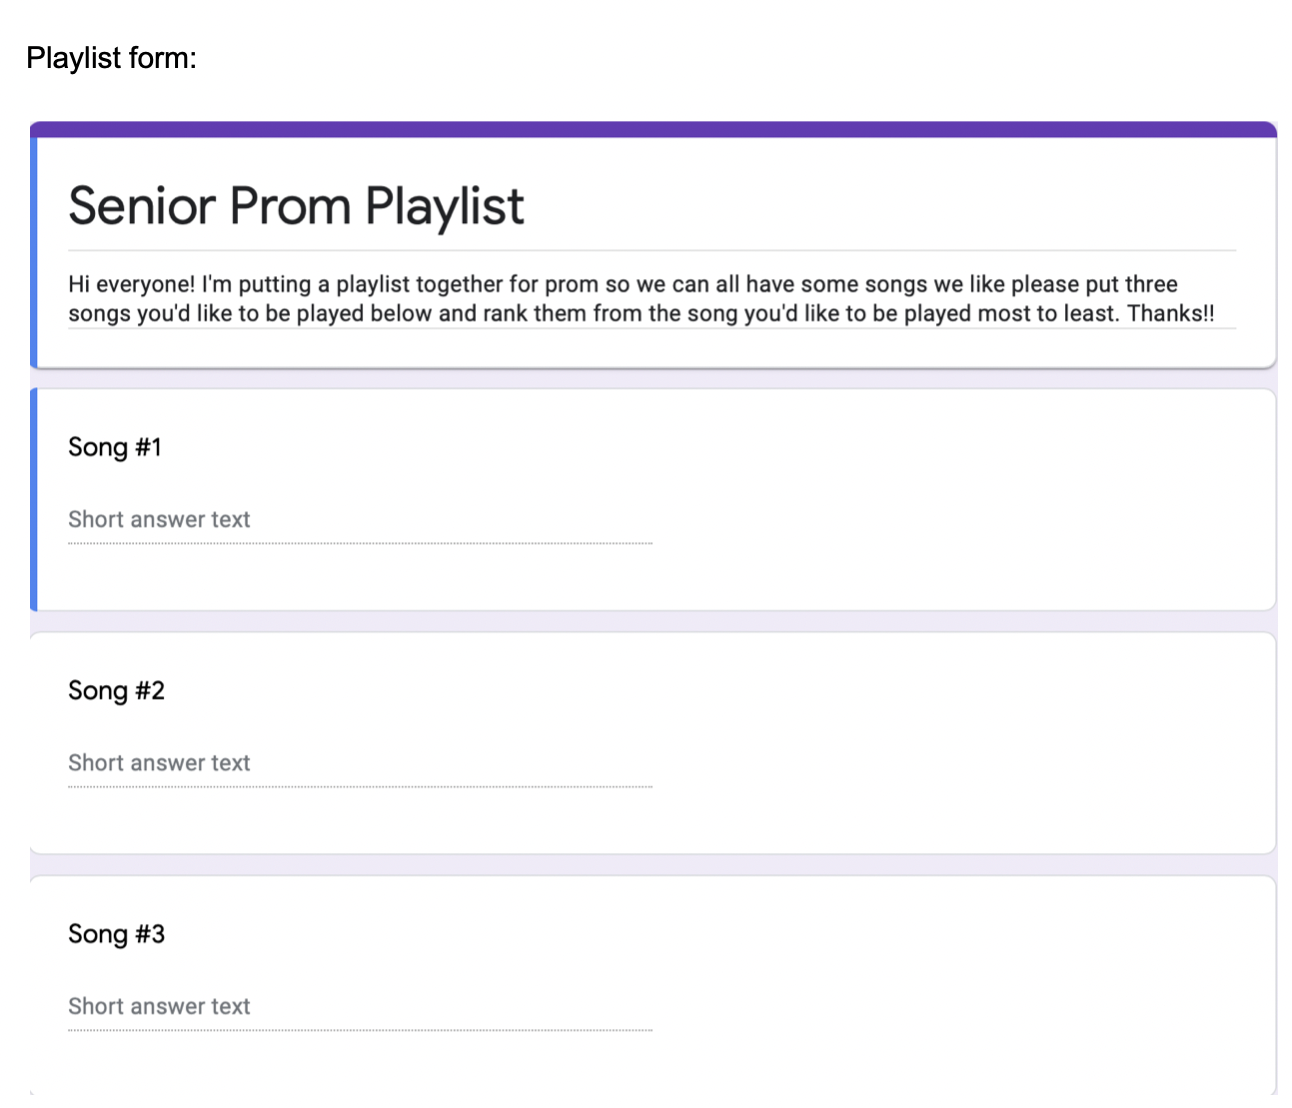1292x1108 pixels.
Task: Click the gap between title card and Song #1
Action: point(653,379)
